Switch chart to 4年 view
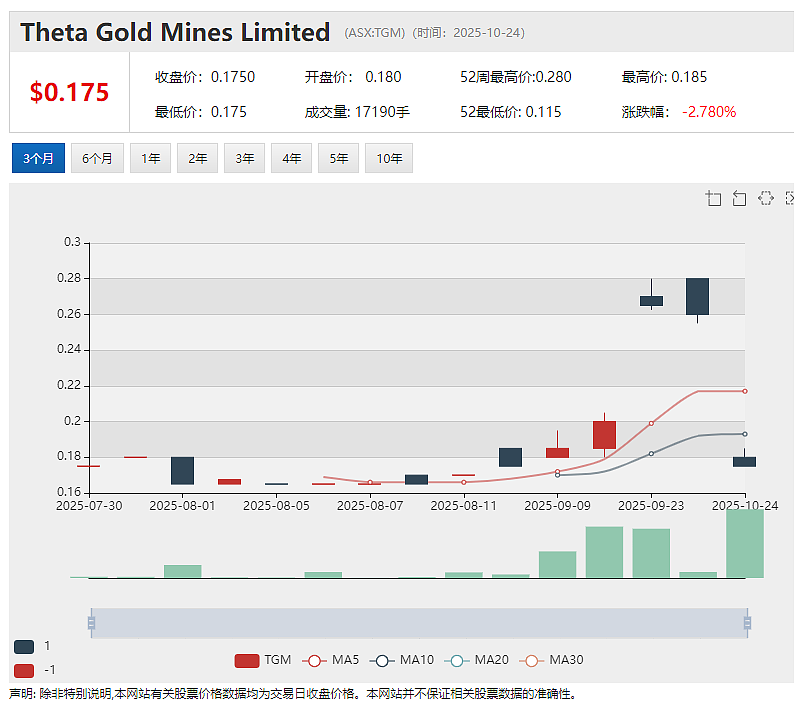 tap(291, 158)
